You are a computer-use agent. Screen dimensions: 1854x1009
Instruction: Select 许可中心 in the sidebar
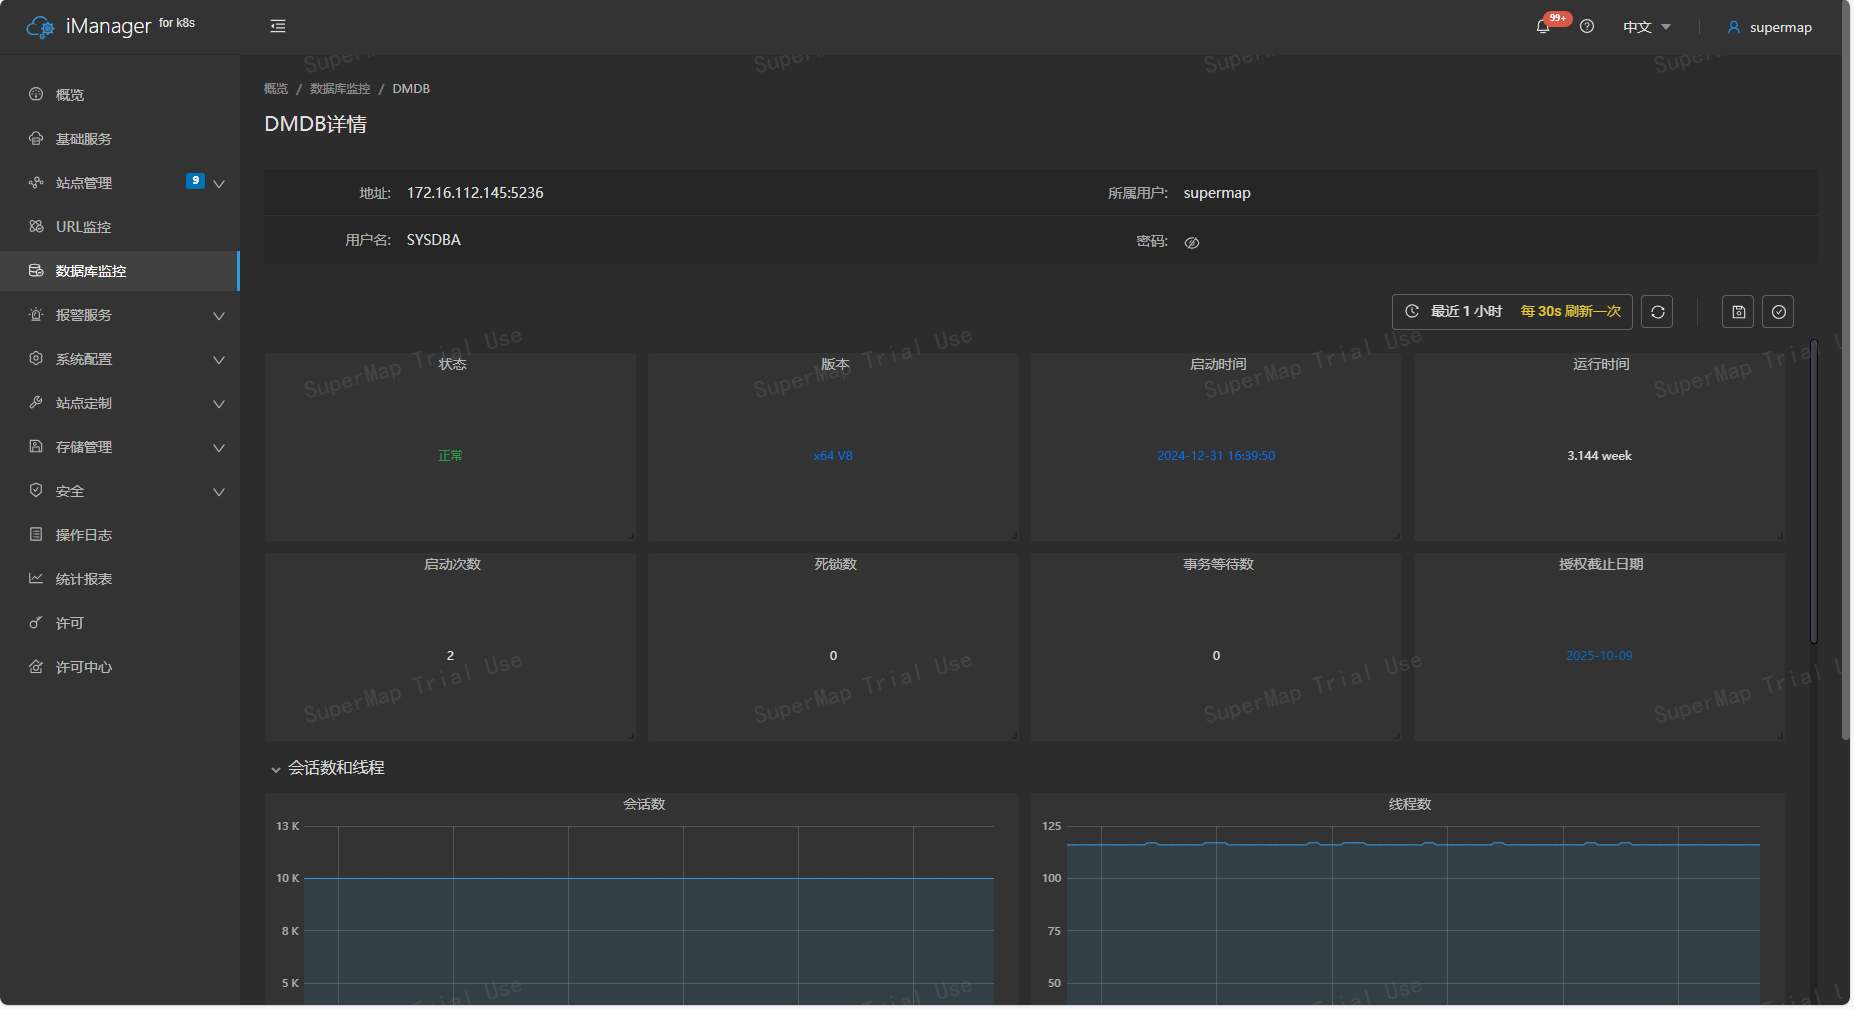83,667
